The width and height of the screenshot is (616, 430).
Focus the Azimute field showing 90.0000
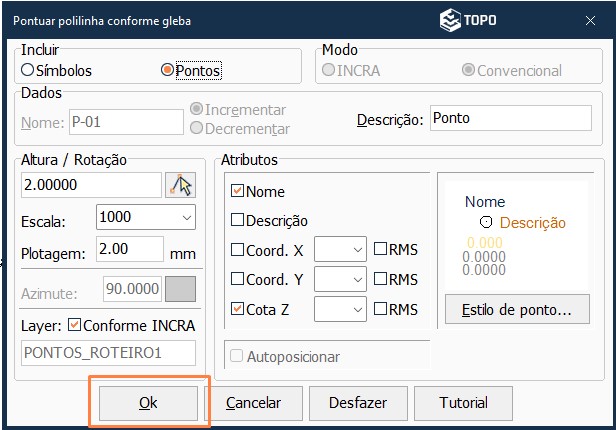pos(132,289)
